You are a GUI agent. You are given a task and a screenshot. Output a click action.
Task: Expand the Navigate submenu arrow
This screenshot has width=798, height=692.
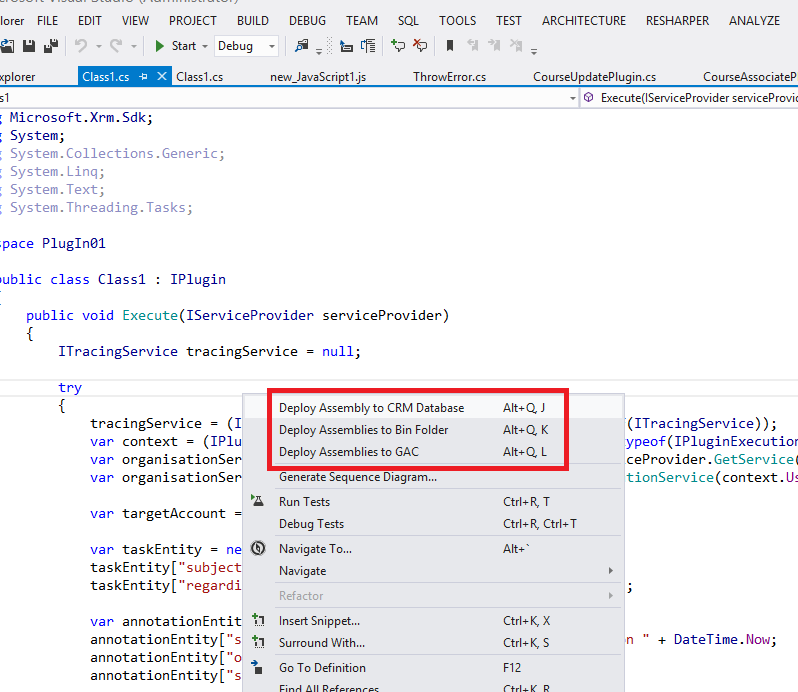pos(610,571)
